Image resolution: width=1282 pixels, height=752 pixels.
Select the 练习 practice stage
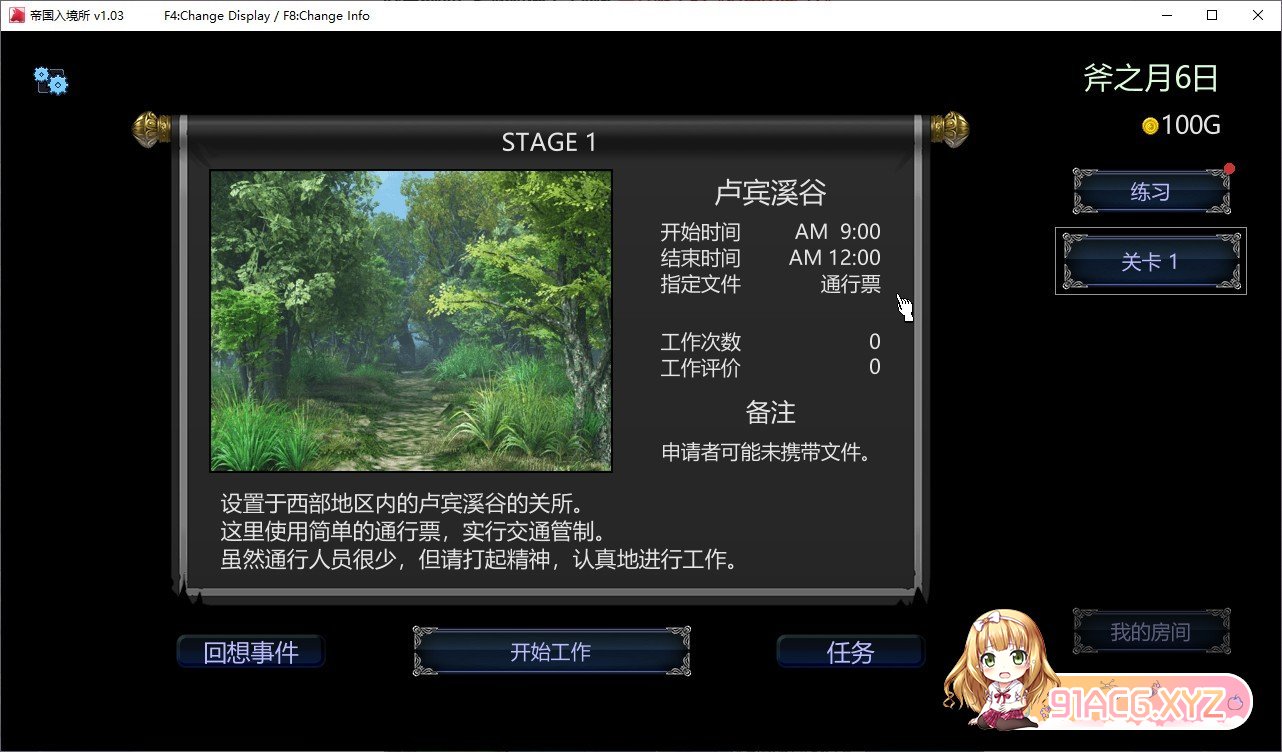click(1150, 192)
